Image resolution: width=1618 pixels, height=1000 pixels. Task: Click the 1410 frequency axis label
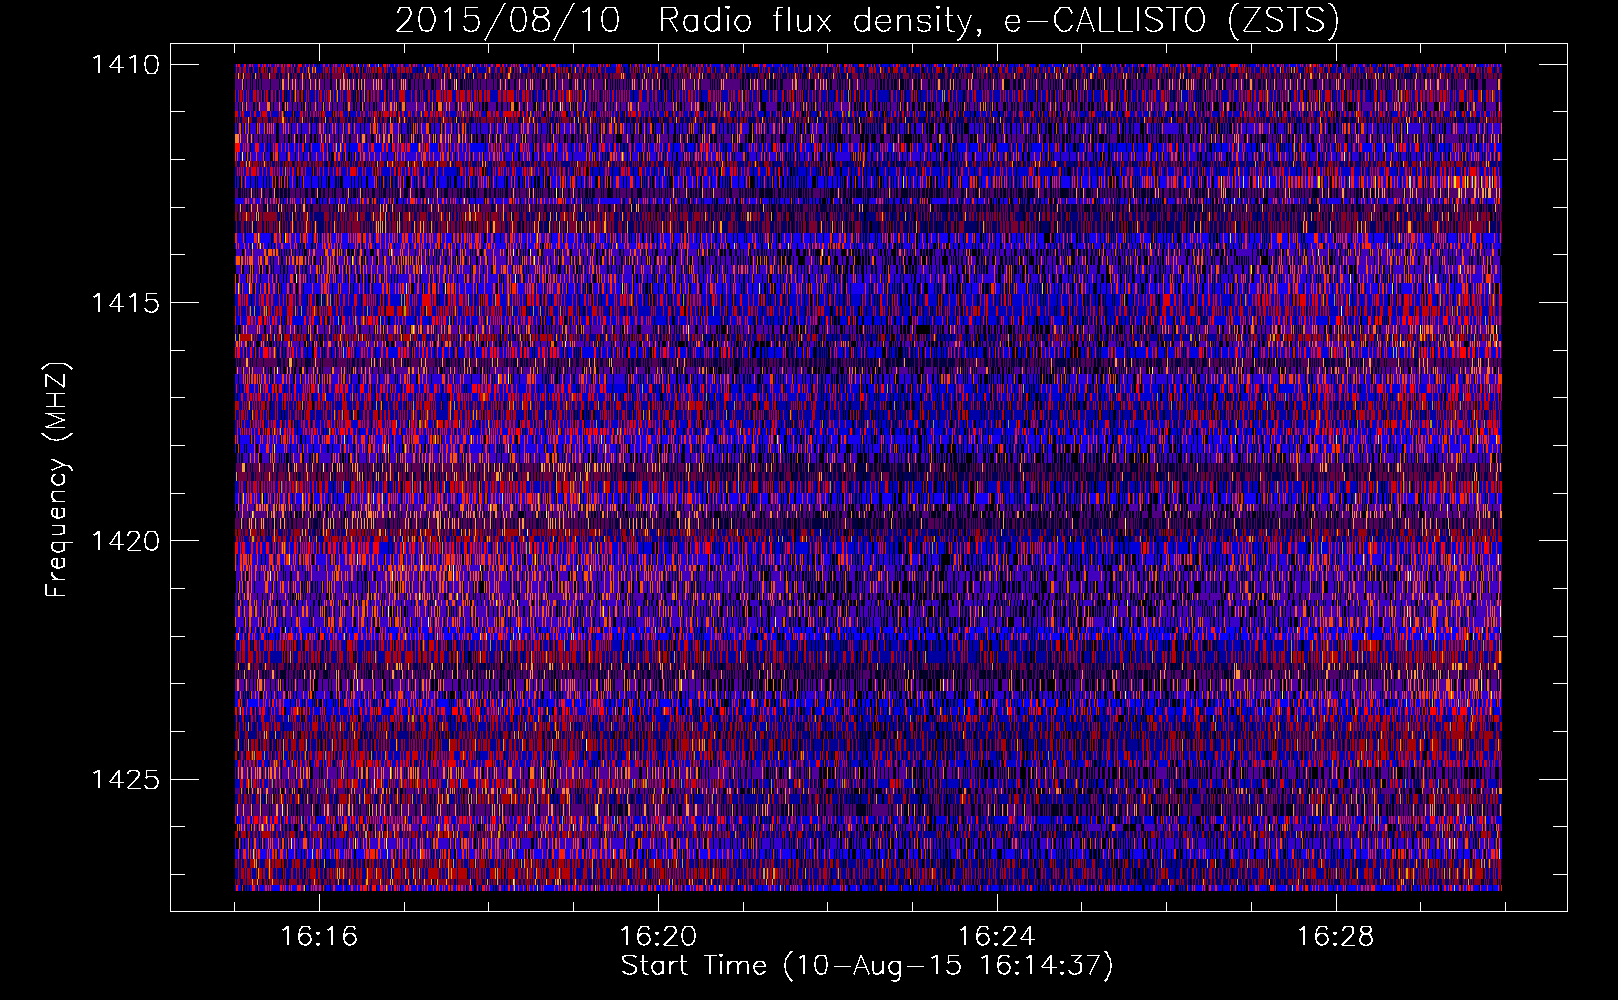(x=125, y=65)
